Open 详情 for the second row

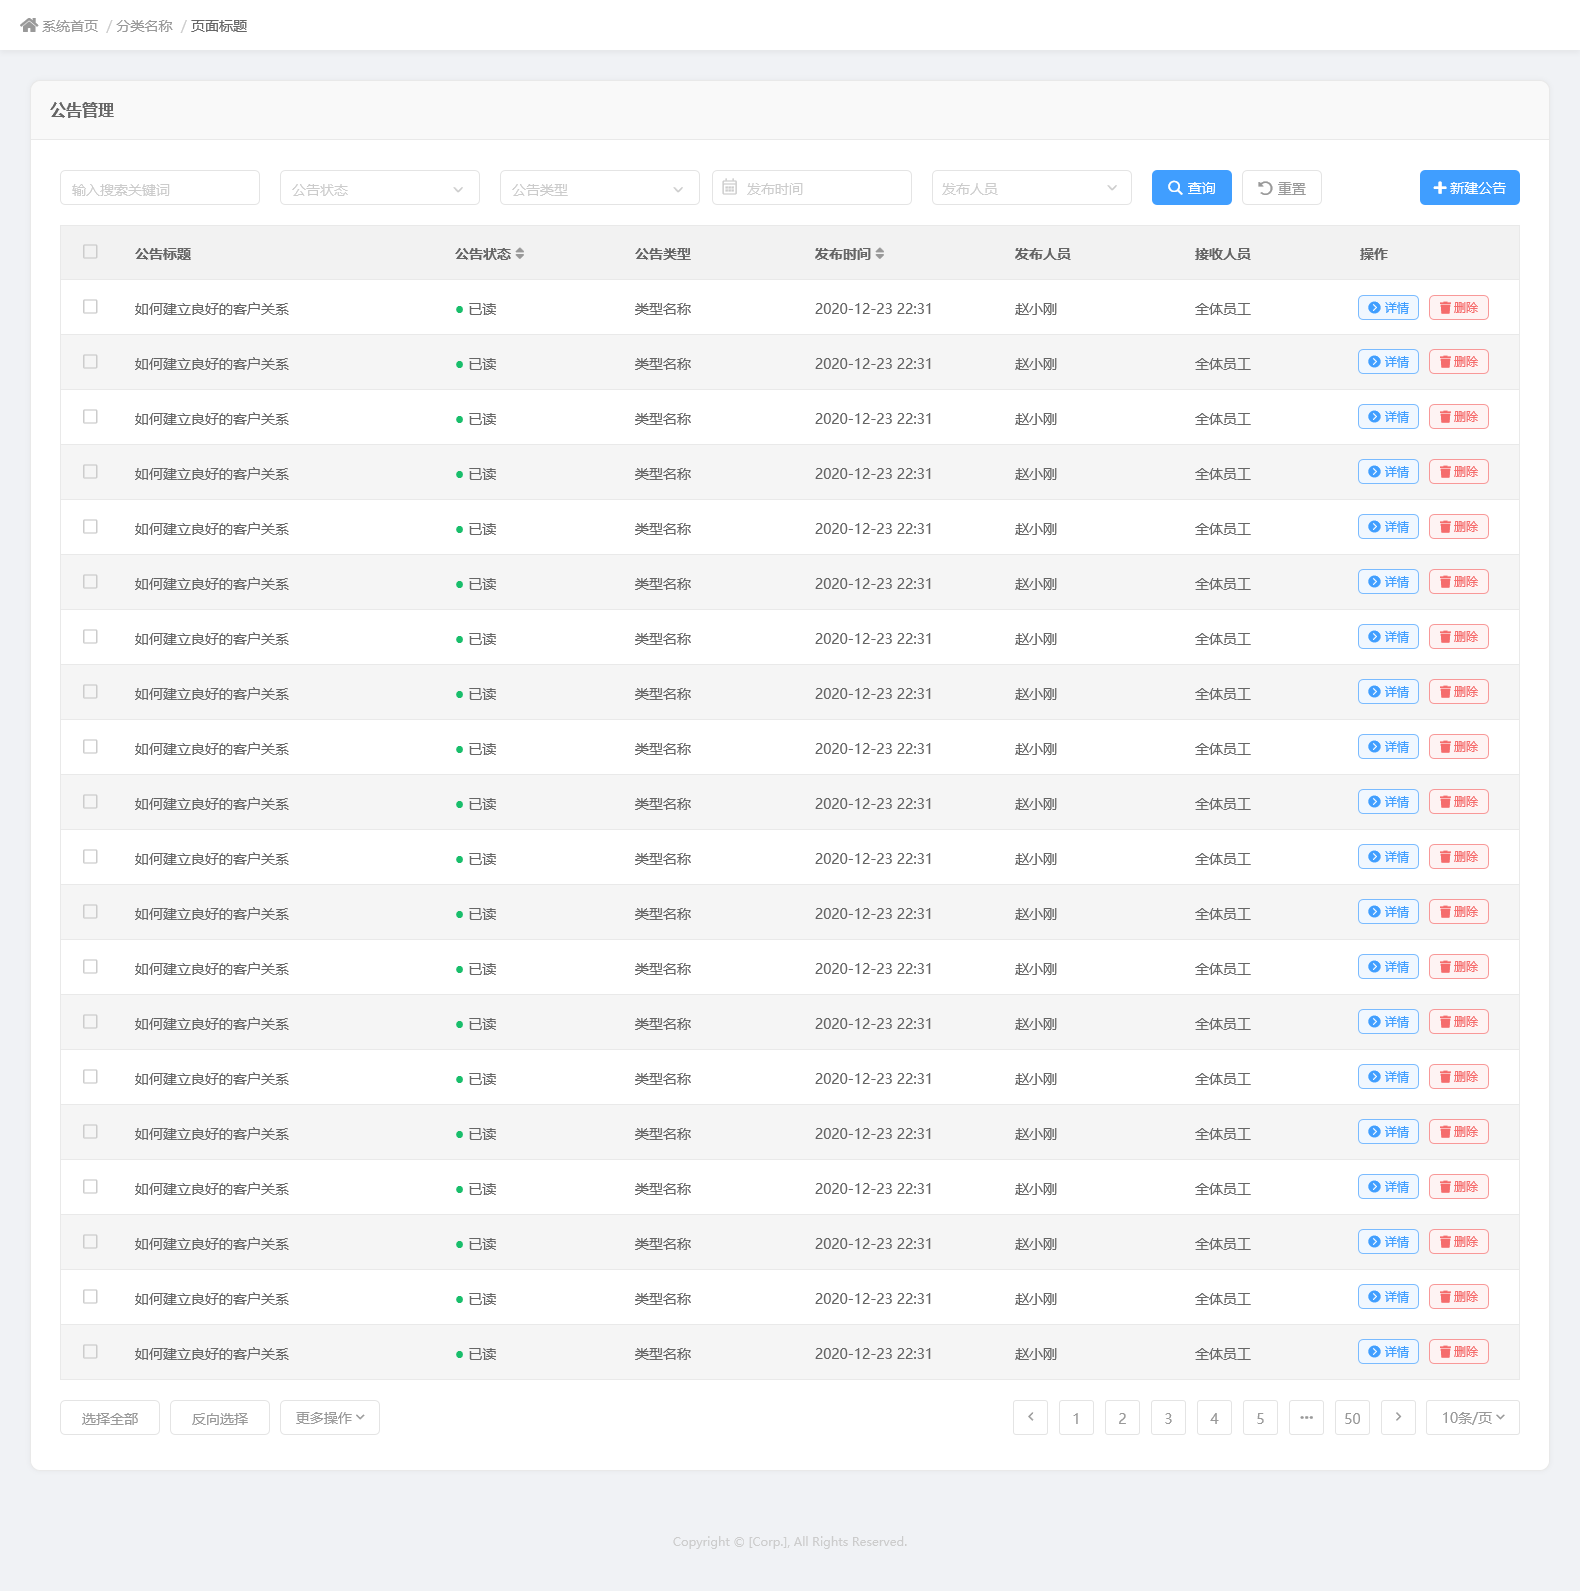[1388, 362]
